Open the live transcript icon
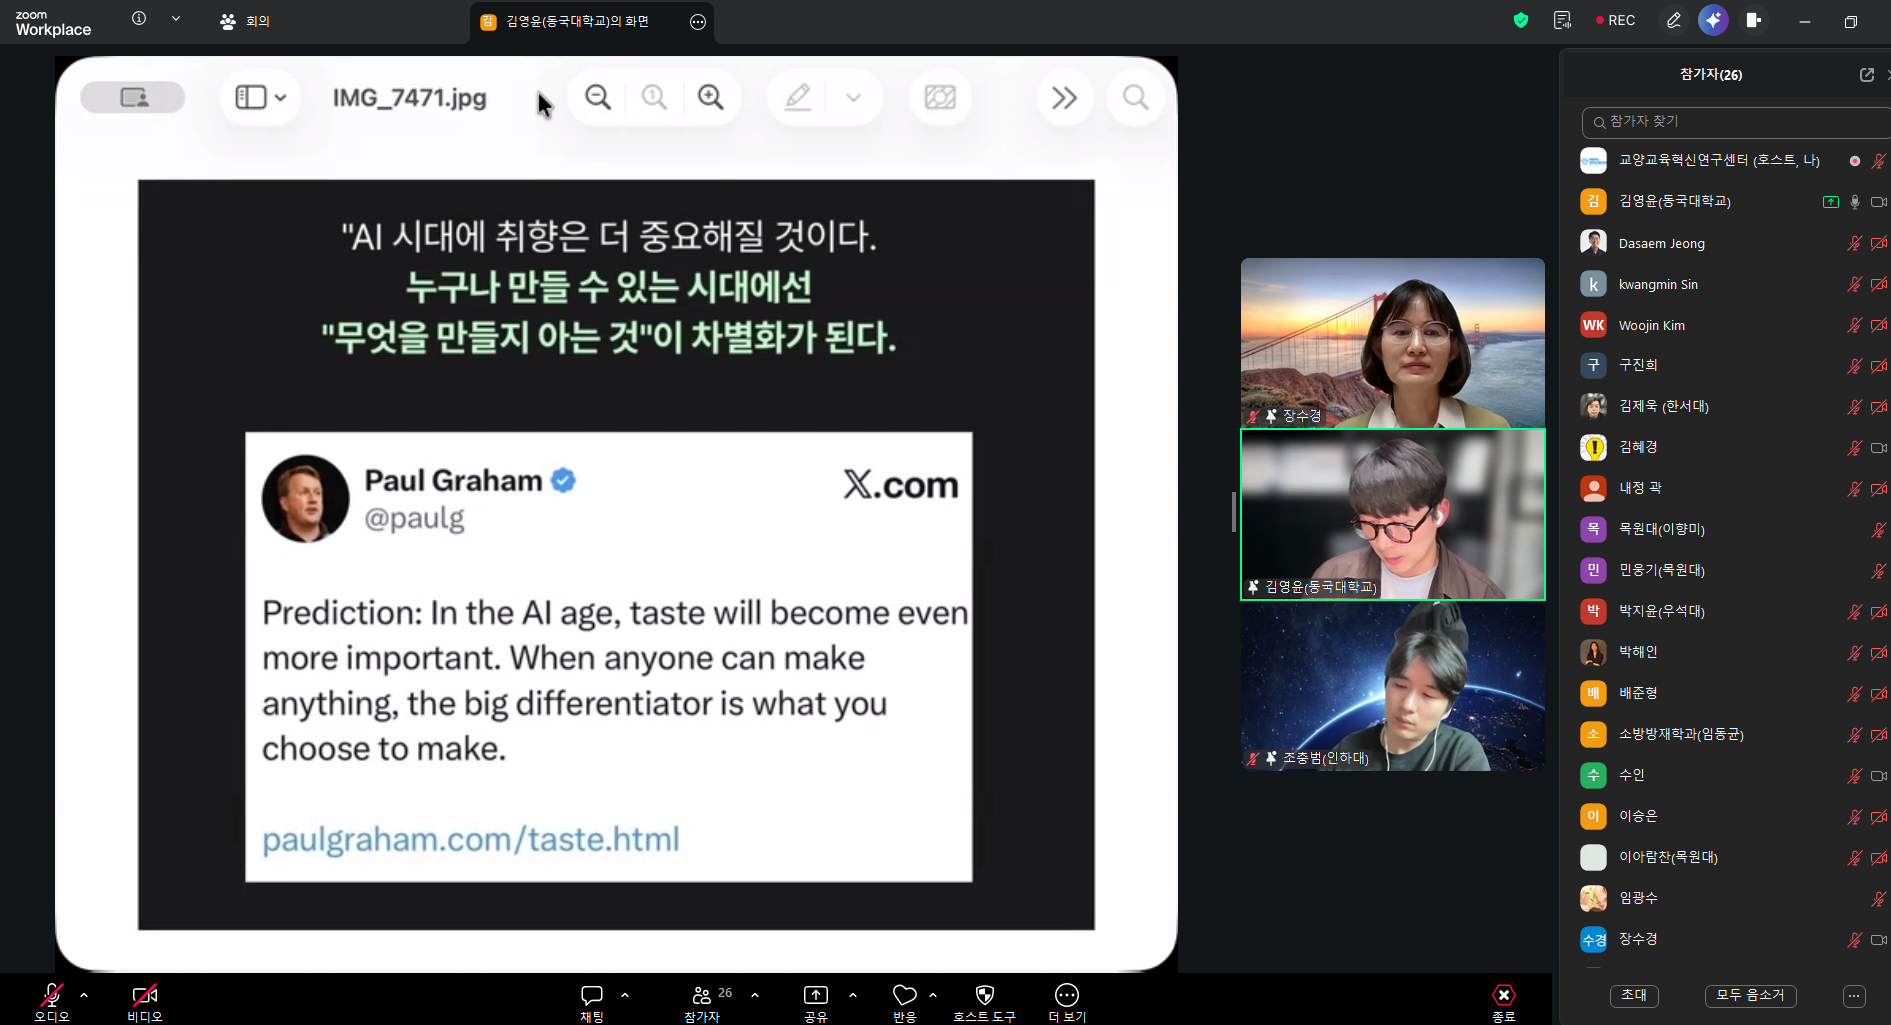The image size is (1891, 1025). click(1563, 20)
